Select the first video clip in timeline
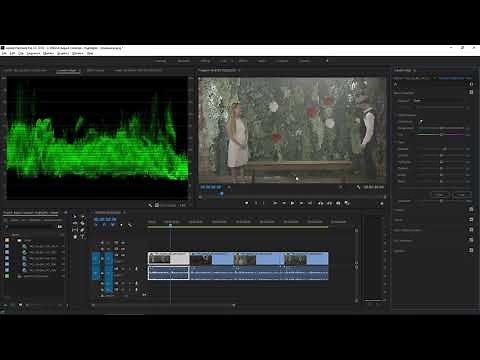The image size is (480, 360). pos(169,259)
